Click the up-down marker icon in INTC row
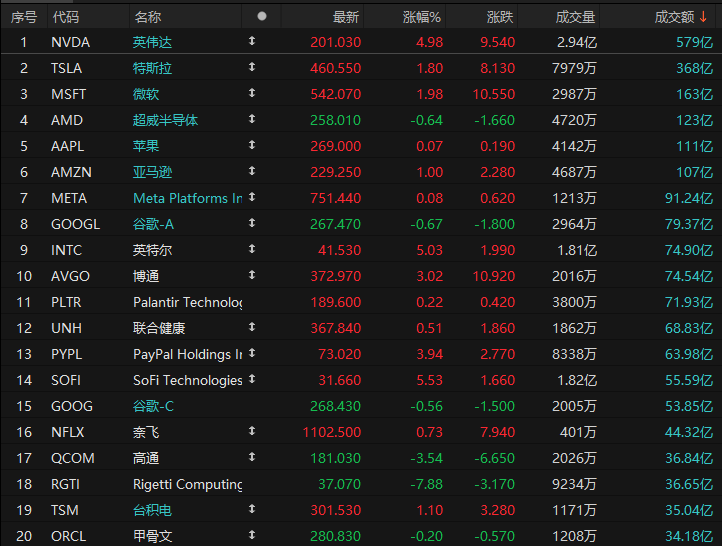 pyautogui.click(x=252, y=249)
